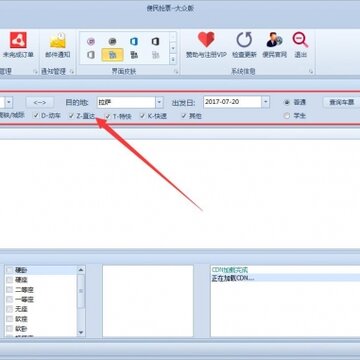Screen dimensions: 360x360
Task: Click the swap stations <--> button
Action: (x=40, y=102)
